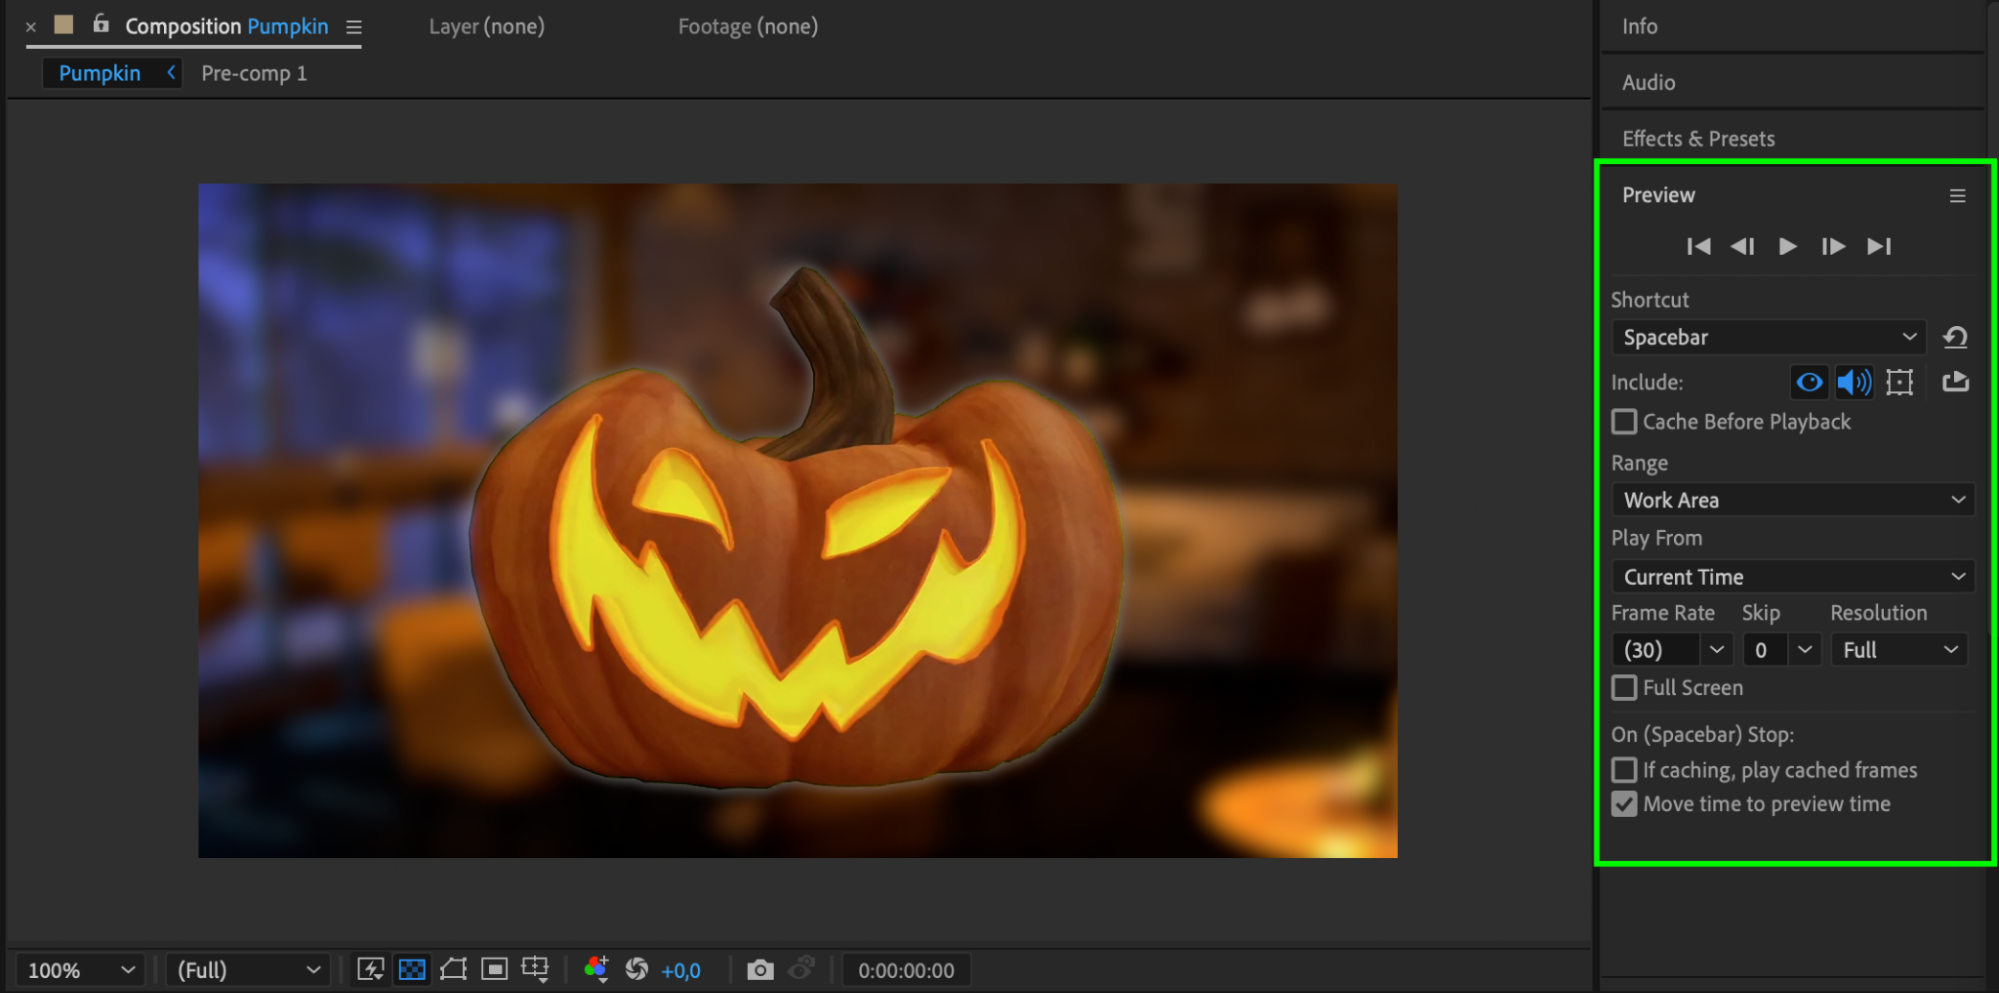Click the current timecode 0:00:00:00

pyautogui.click(x=906, y=970)
